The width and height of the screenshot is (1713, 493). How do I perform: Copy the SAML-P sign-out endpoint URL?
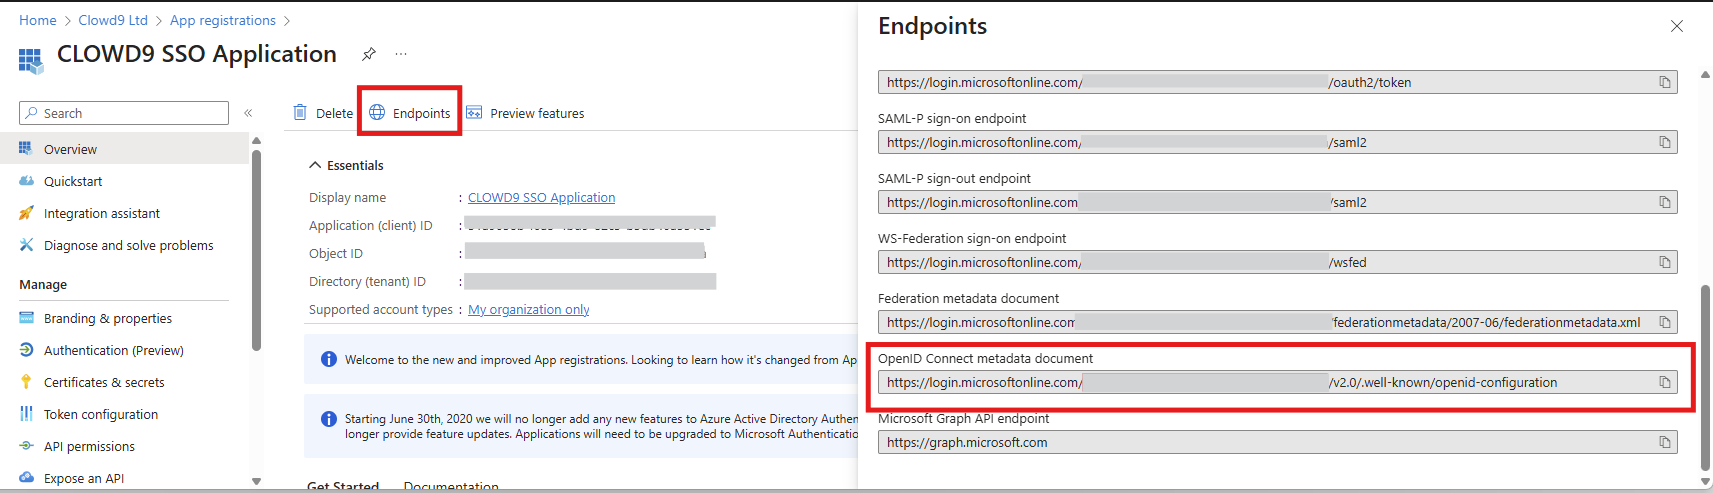[1665, 202]
